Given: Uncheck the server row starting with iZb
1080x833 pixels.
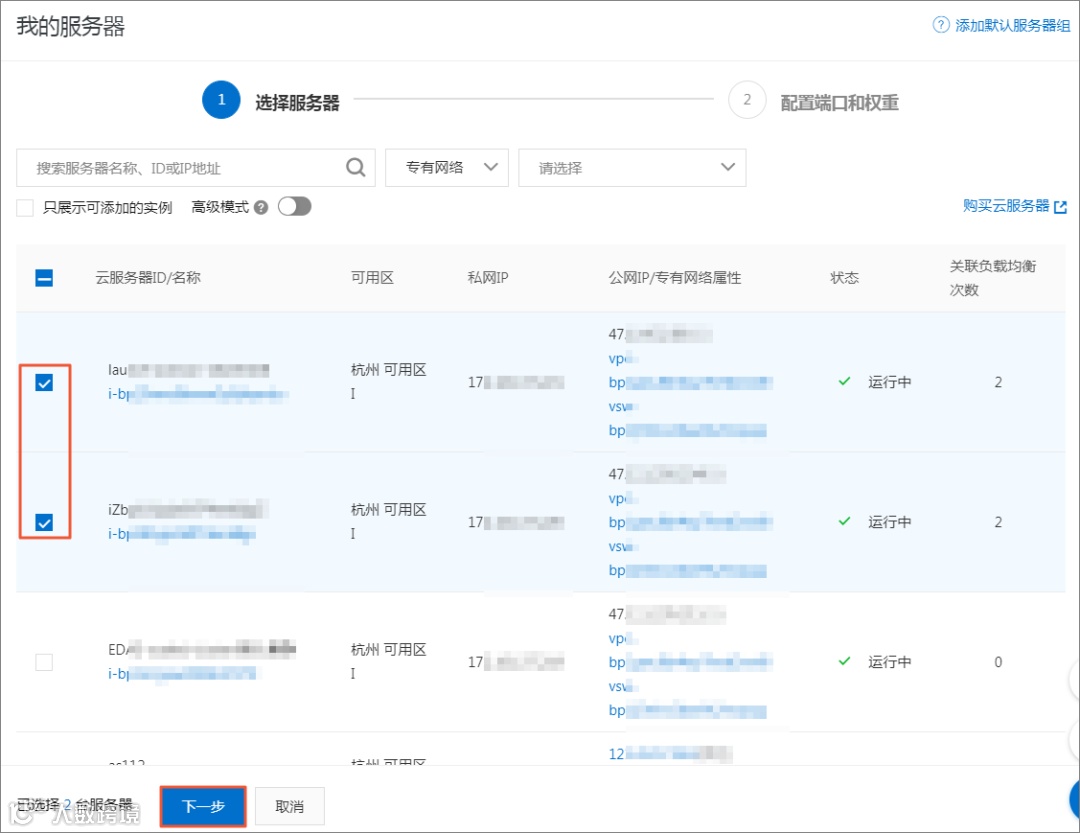Looking at the screenshot, I should point(44,523).
